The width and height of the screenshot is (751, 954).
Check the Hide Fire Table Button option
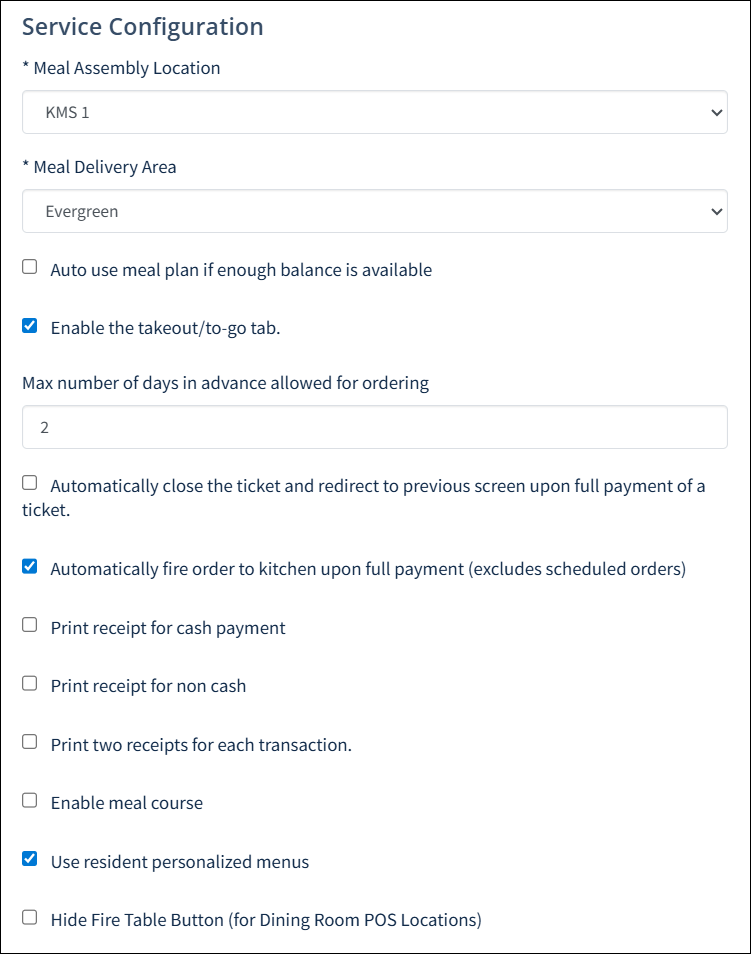tap(30, 917)
